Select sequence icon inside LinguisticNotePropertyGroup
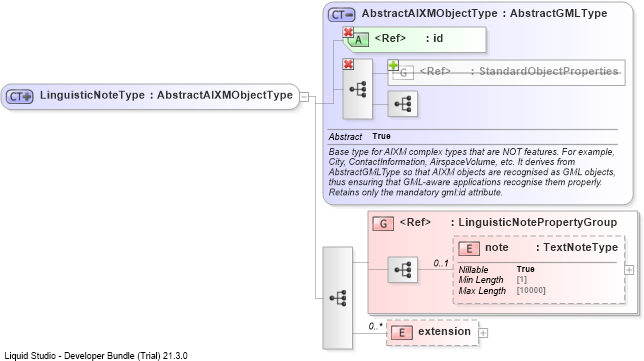The width and height of the screenshot is (644, 361). coord(402,270)
